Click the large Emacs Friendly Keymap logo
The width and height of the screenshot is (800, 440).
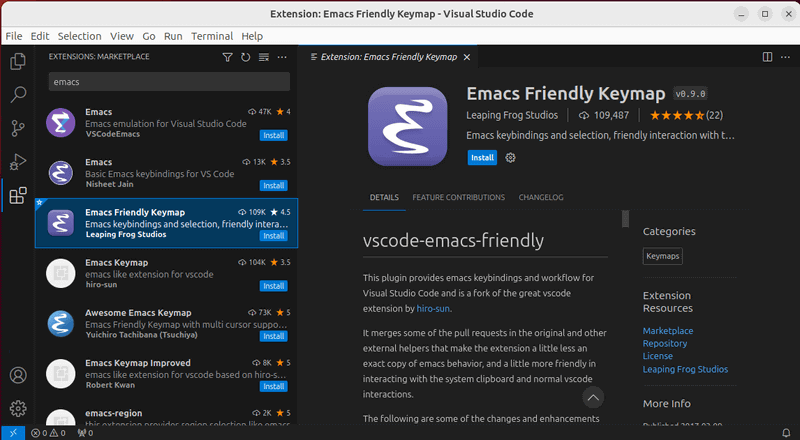408,127
